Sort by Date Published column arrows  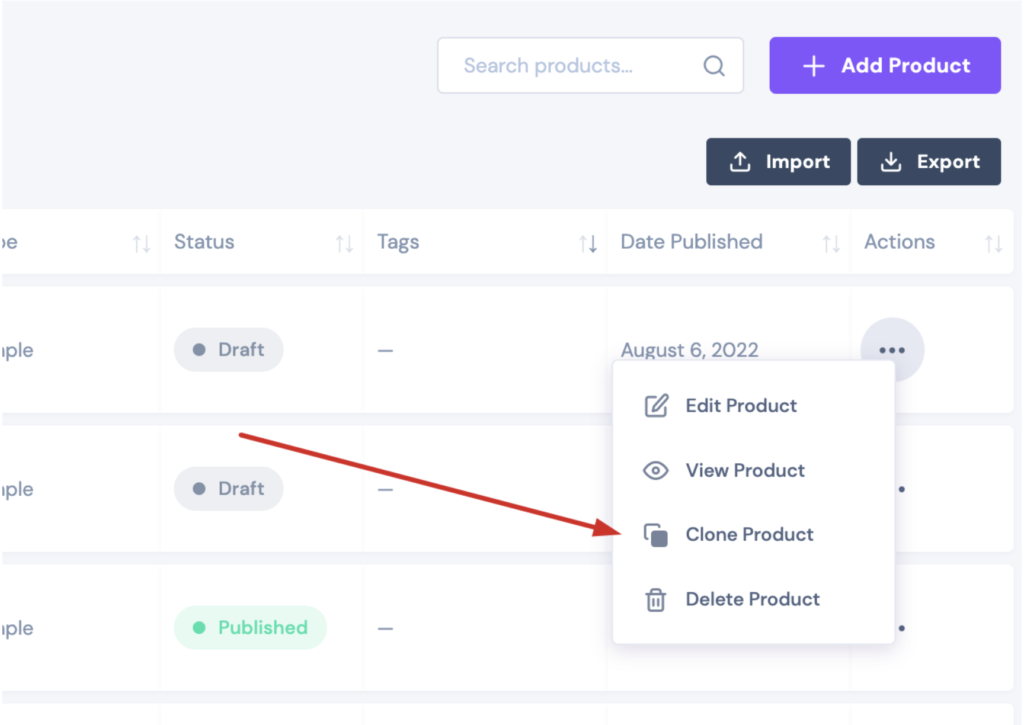831,244
